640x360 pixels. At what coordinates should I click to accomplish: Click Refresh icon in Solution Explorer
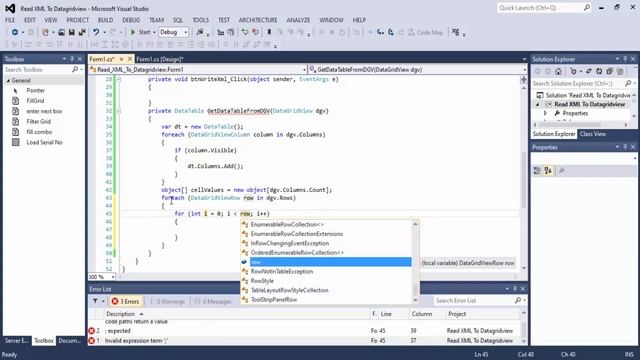pyautogui.click(x=599, y=71)
